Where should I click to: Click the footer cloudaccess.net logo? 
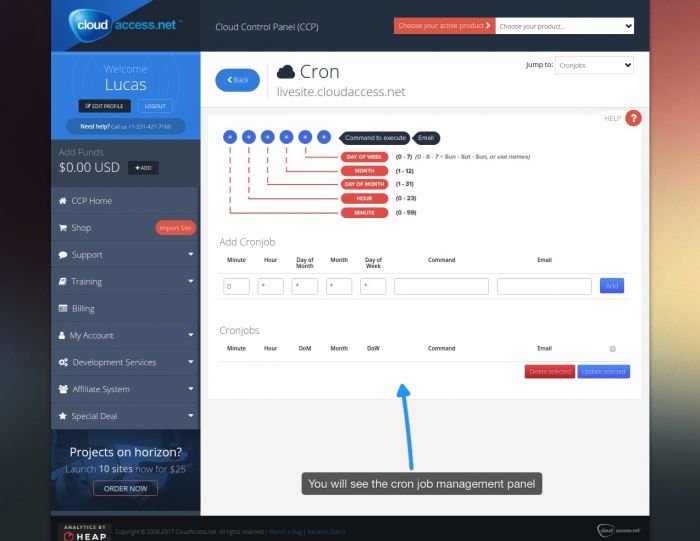pos(618,530)
